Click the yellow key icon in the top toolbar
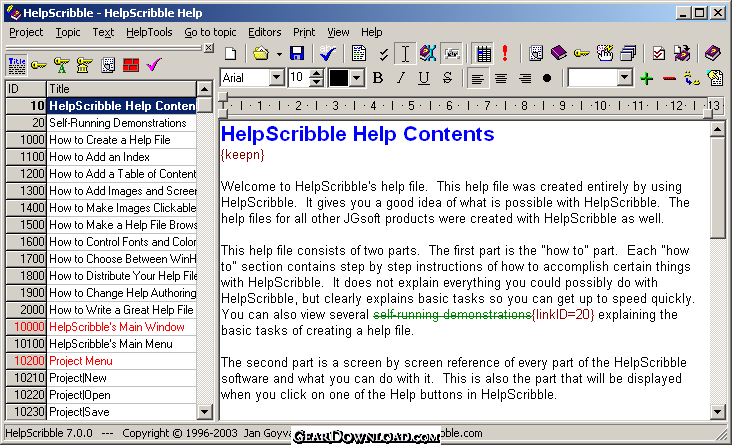 581,53
